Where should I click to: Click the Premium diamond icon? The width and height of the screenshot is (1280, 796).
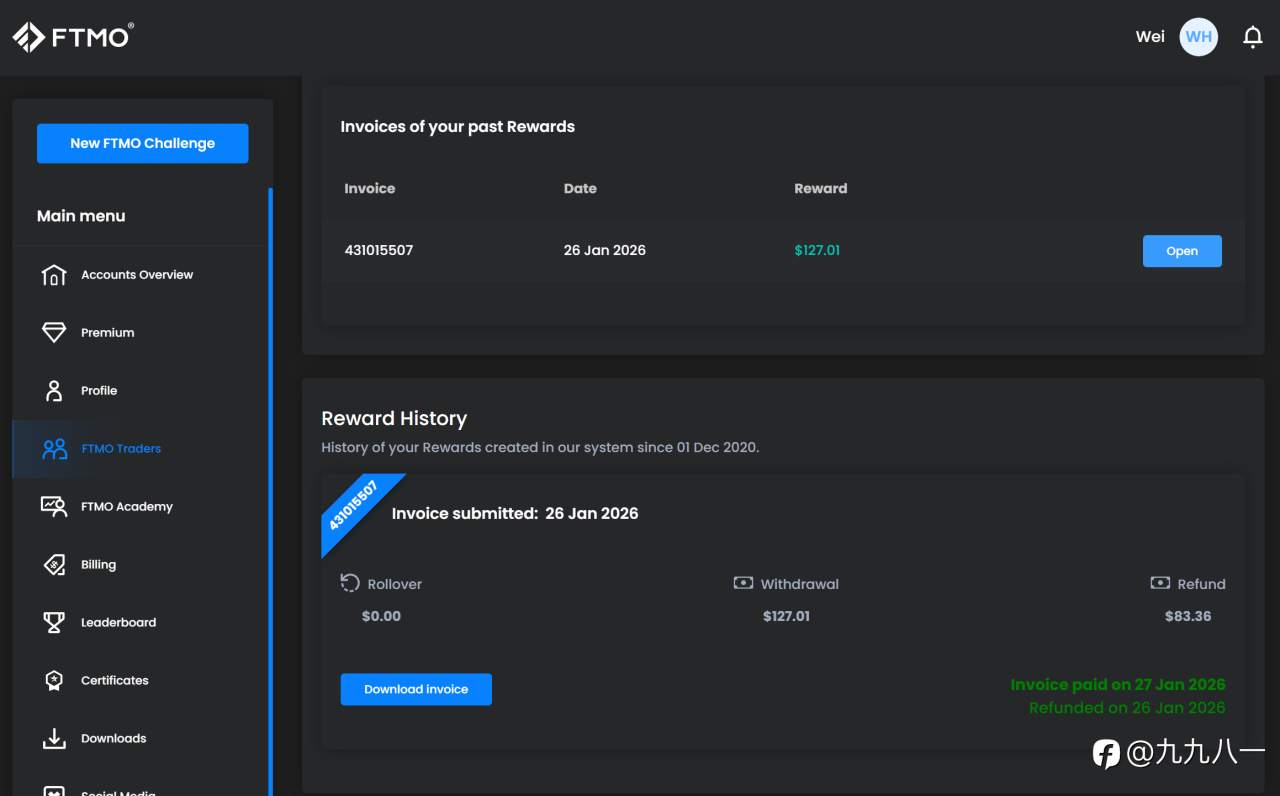[54, 333]
